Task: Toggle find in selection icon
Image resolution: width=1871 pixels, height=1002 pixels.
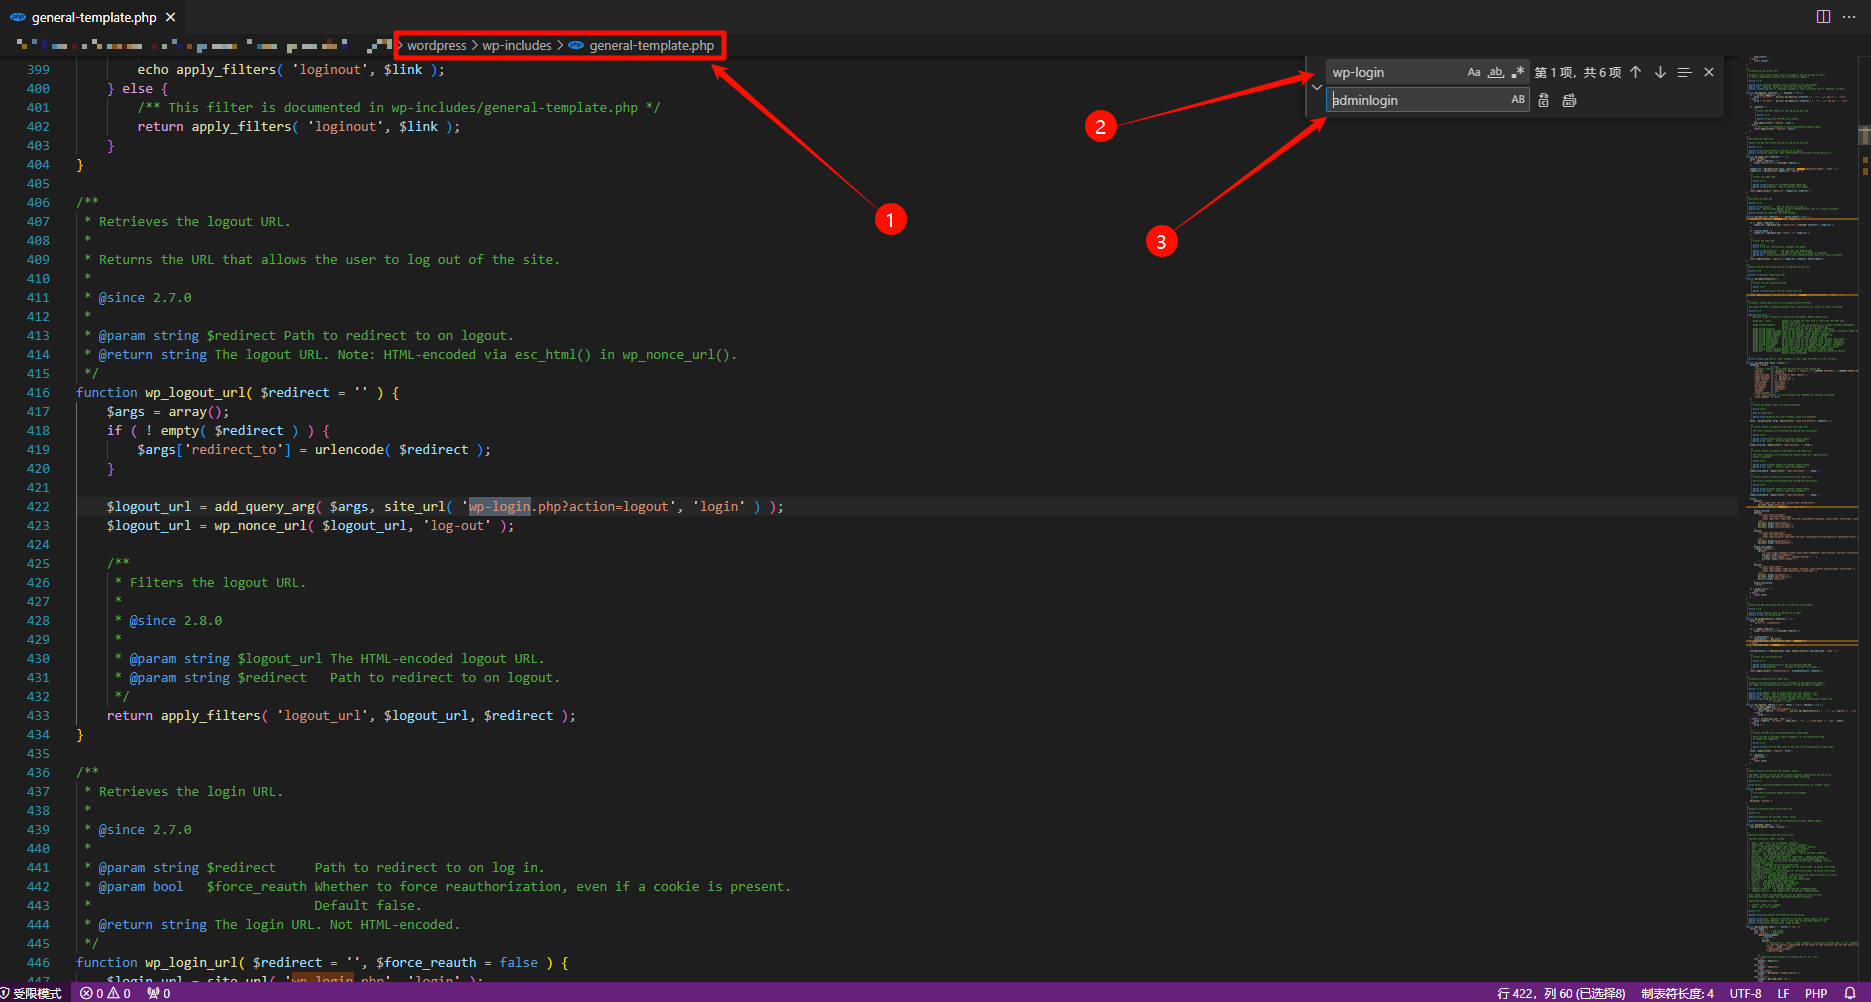Action: 1684,72
